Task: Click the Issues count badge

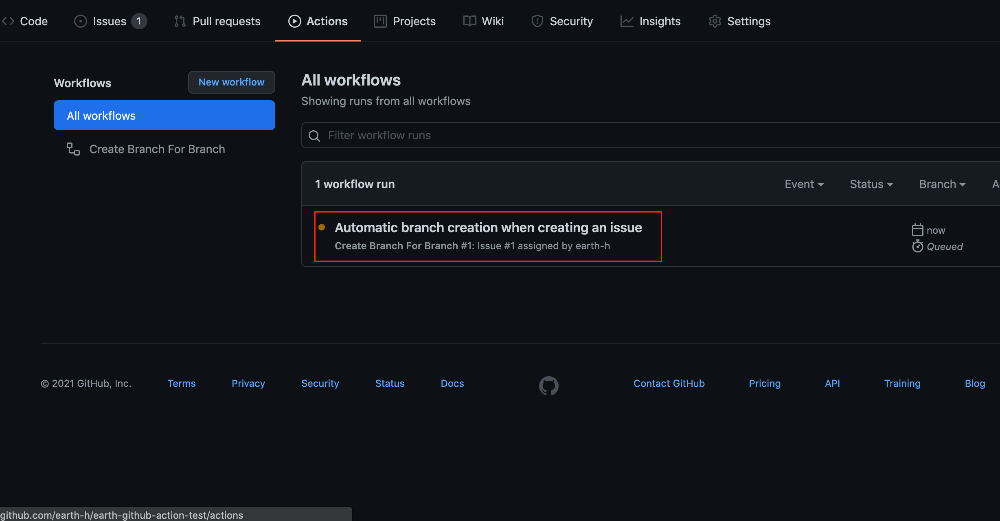Action: click(x=139, y=21)
